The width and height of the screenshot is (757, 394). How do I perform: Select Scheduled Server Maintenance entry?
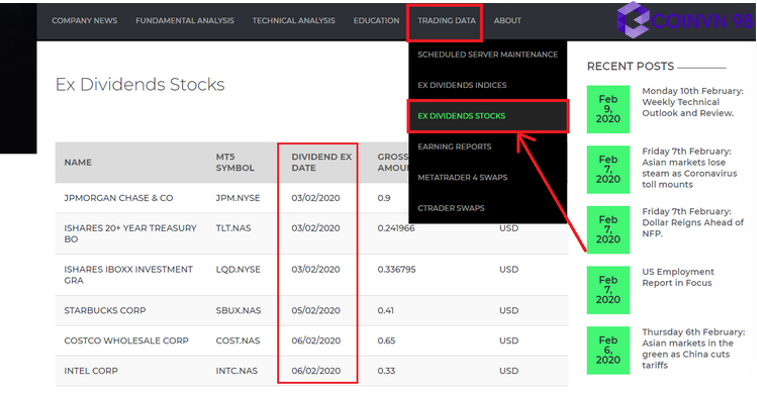(488, 55)
